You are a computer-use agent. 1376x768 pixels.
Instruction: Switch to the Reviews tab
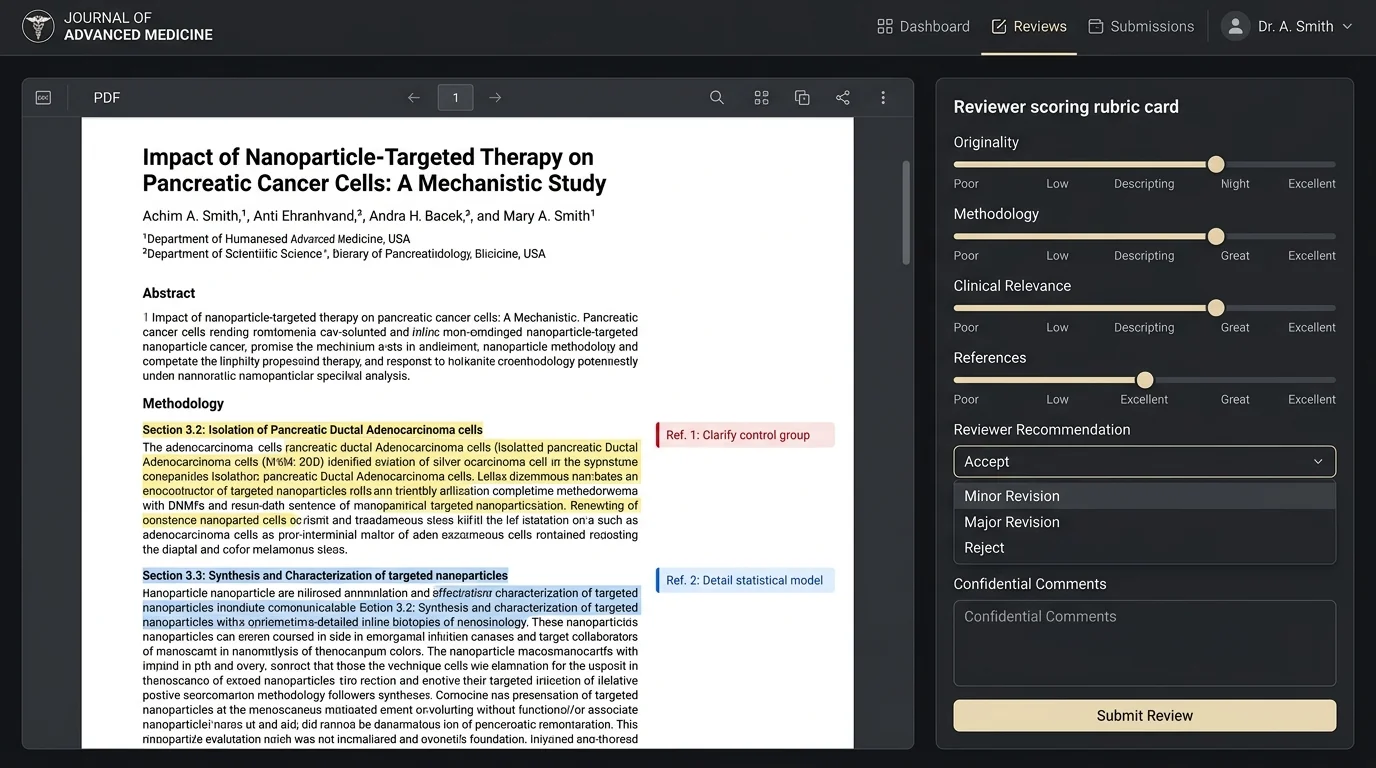(x=1029, y=27)
